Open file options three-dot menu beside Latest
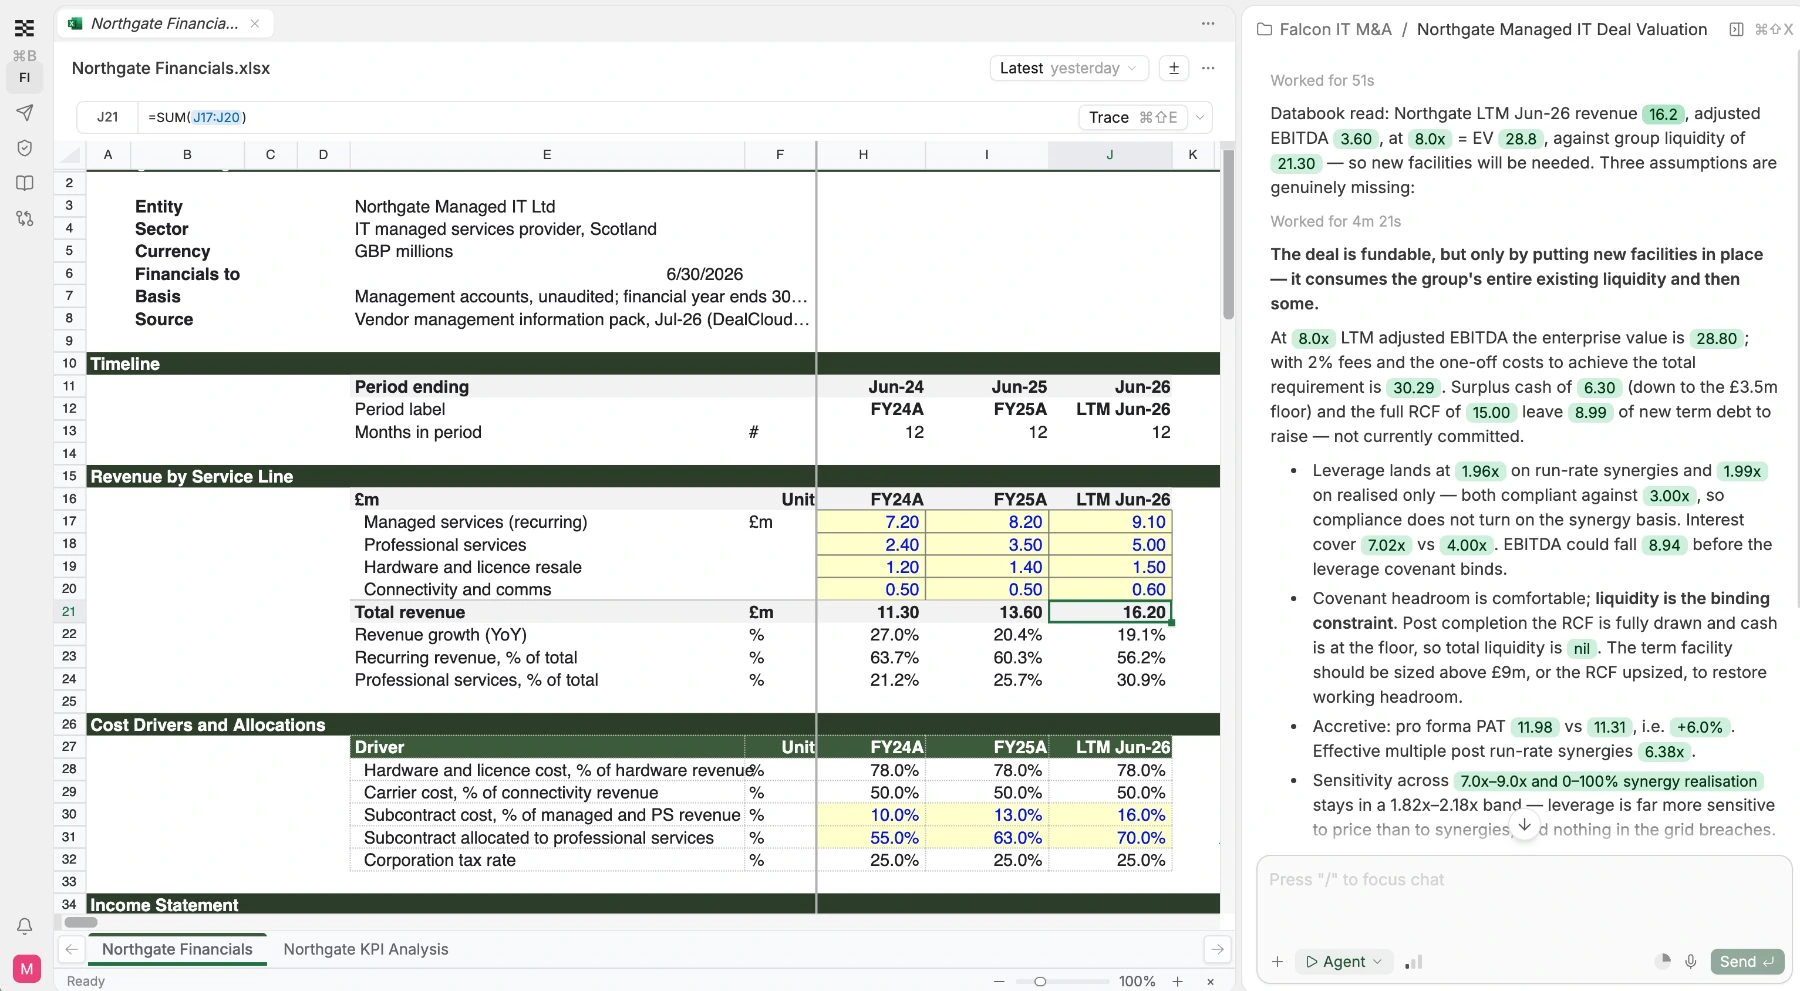1800x991 pixels. [1208, 68]
